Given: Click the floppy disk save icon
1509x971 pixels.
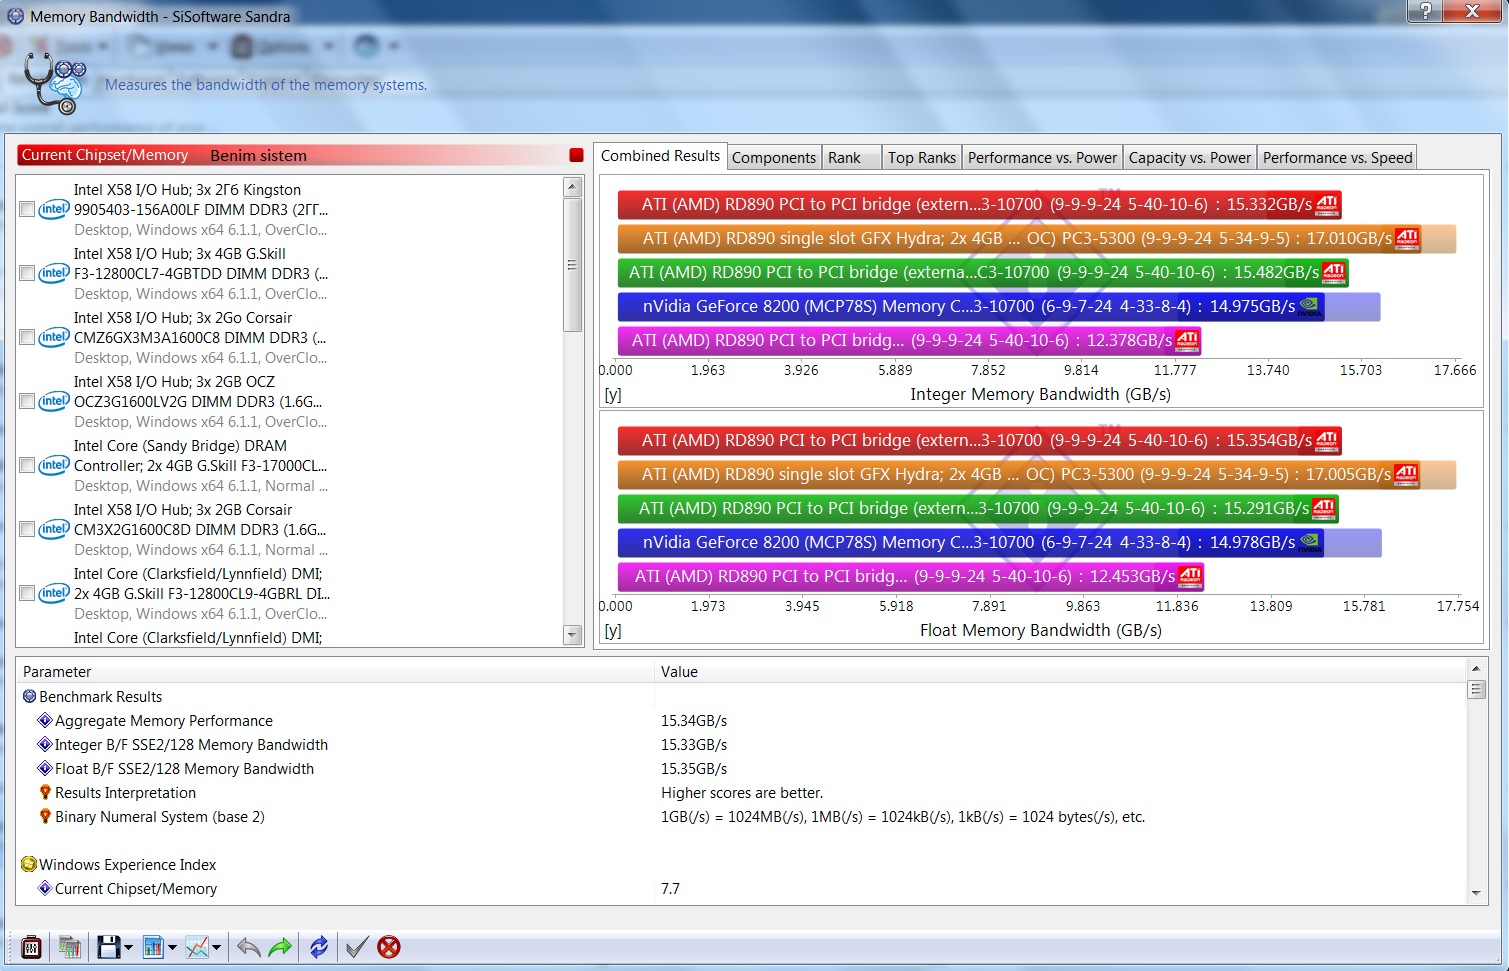Looking at the screenshot, I should [108, 947].
